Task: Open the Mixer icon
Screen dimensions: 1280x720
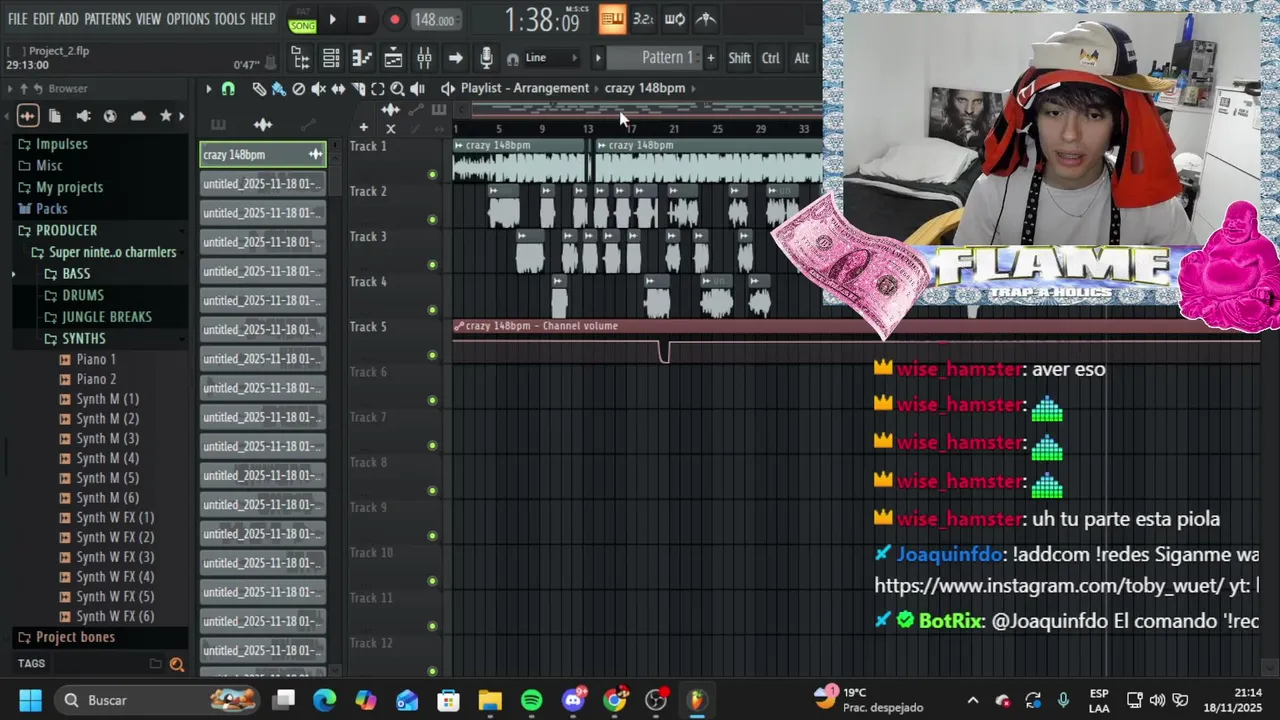Action: click(424, 58)
